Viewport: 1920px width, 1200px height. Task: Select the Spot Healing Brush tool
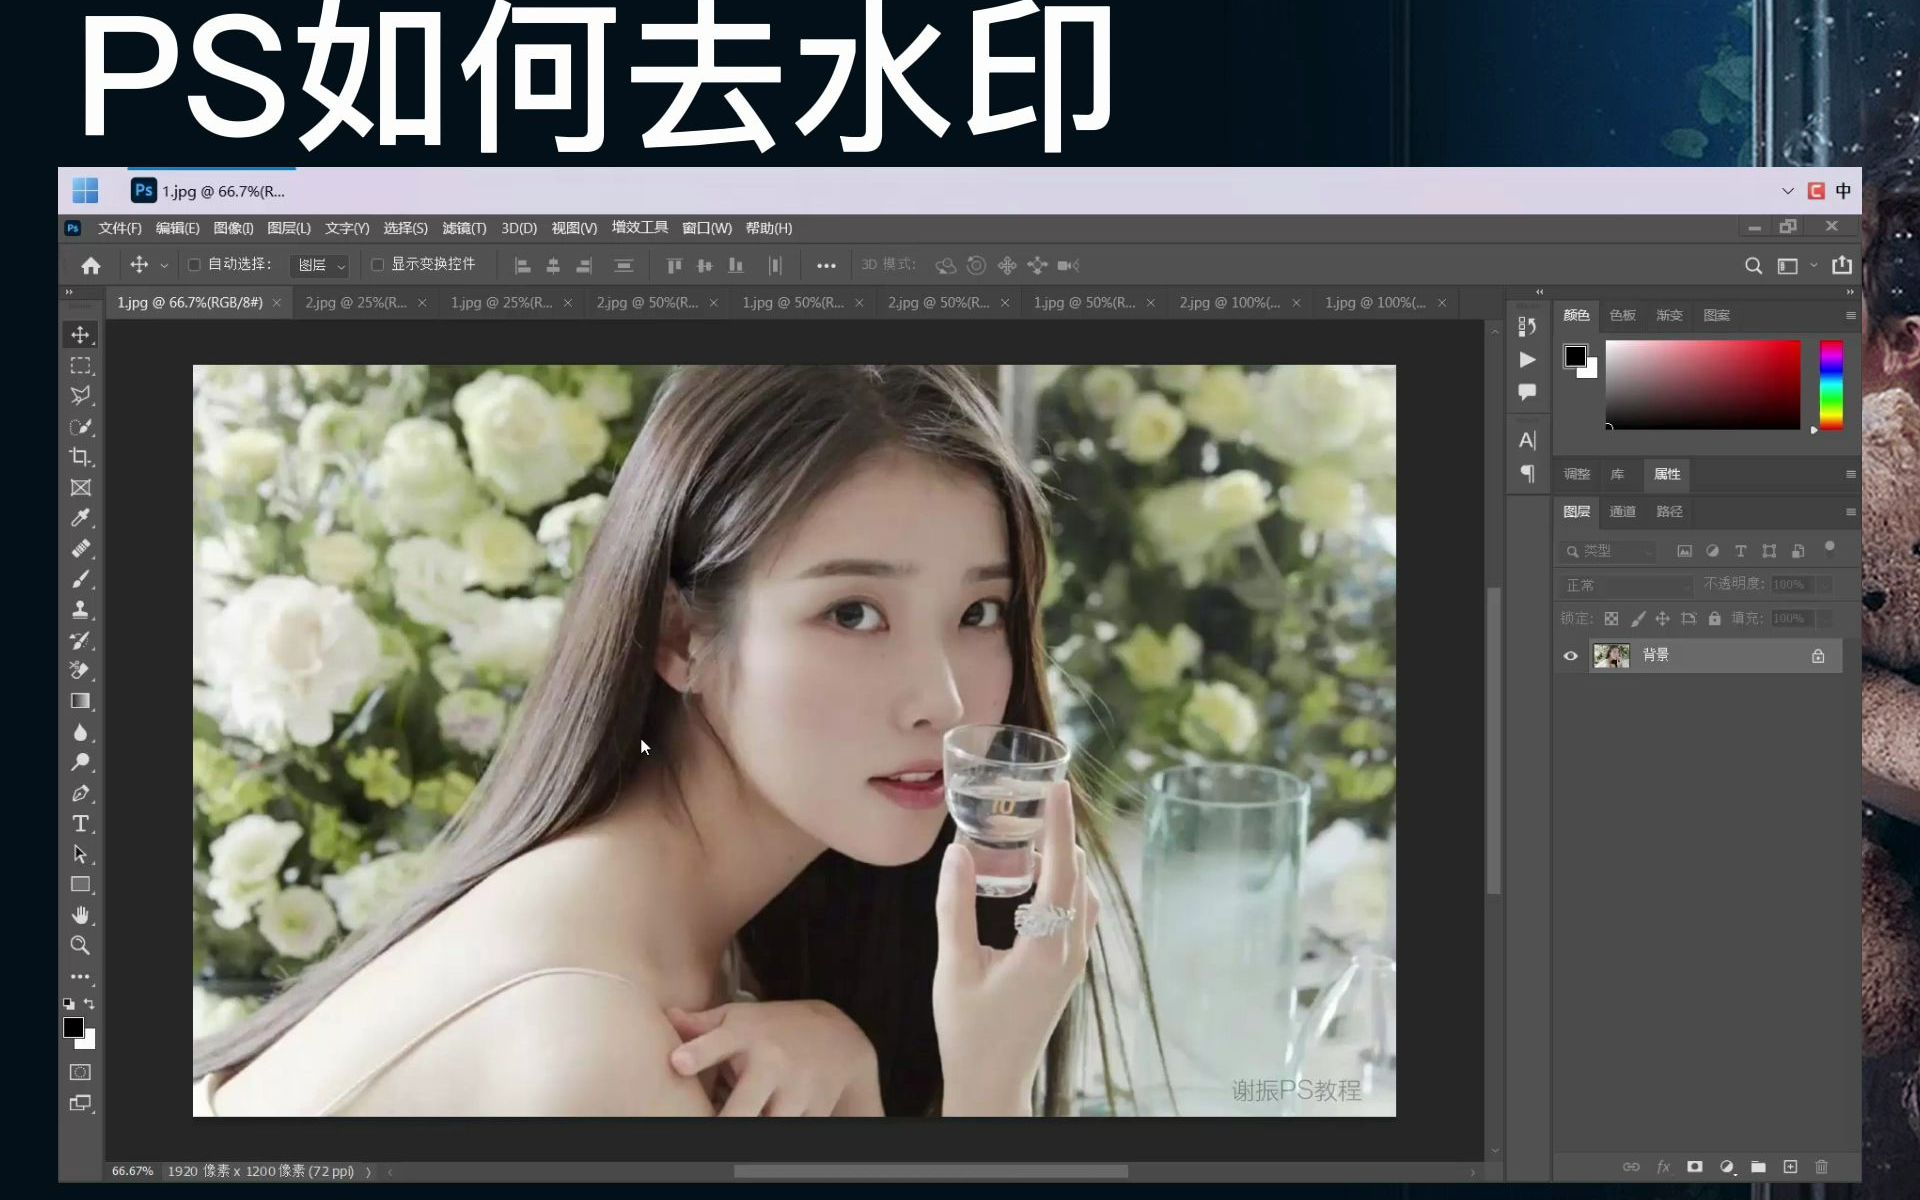[x=81, y=547]
